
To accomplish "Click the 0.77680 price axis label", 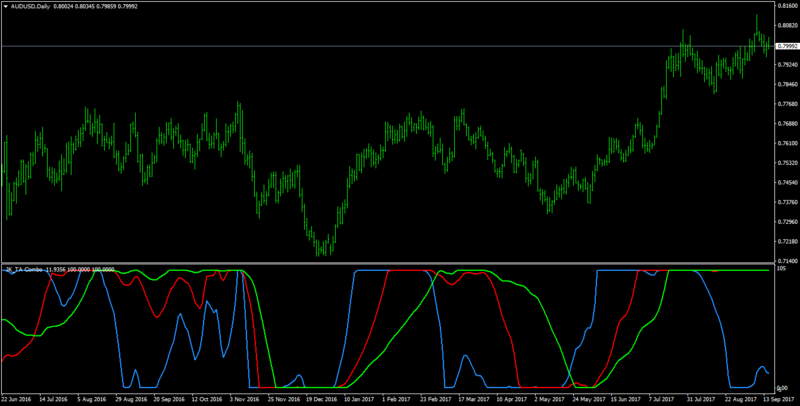I will pos(787,104).
